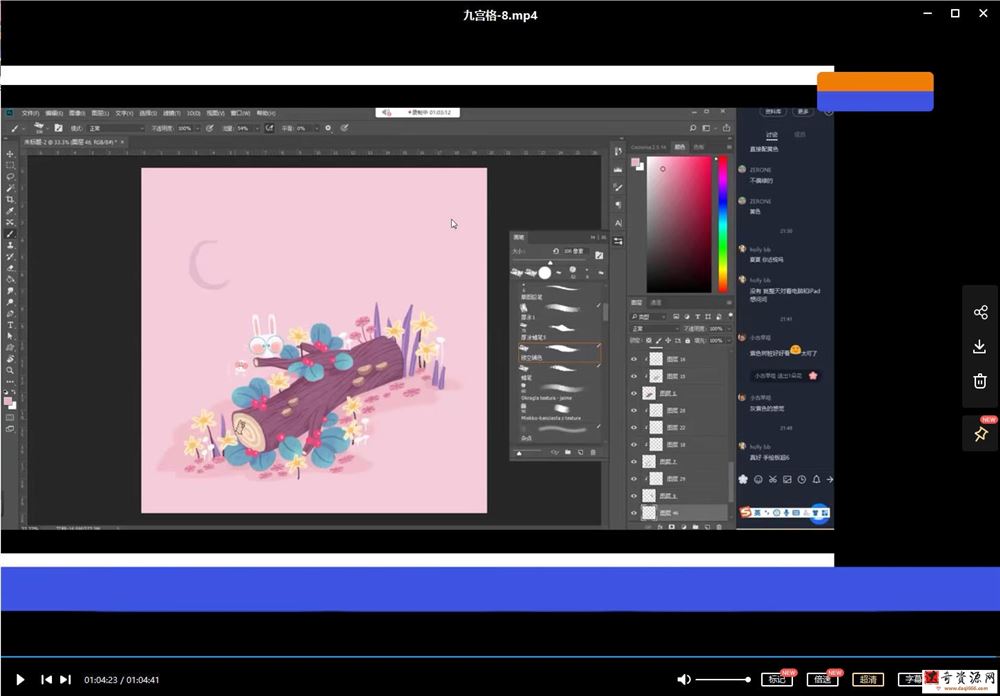Image resolution: width=1000 pixels, height=696 pixels.
Task: Click the share icon on video player sidebar
Action: pyautogui.click(x=980, y=312)
